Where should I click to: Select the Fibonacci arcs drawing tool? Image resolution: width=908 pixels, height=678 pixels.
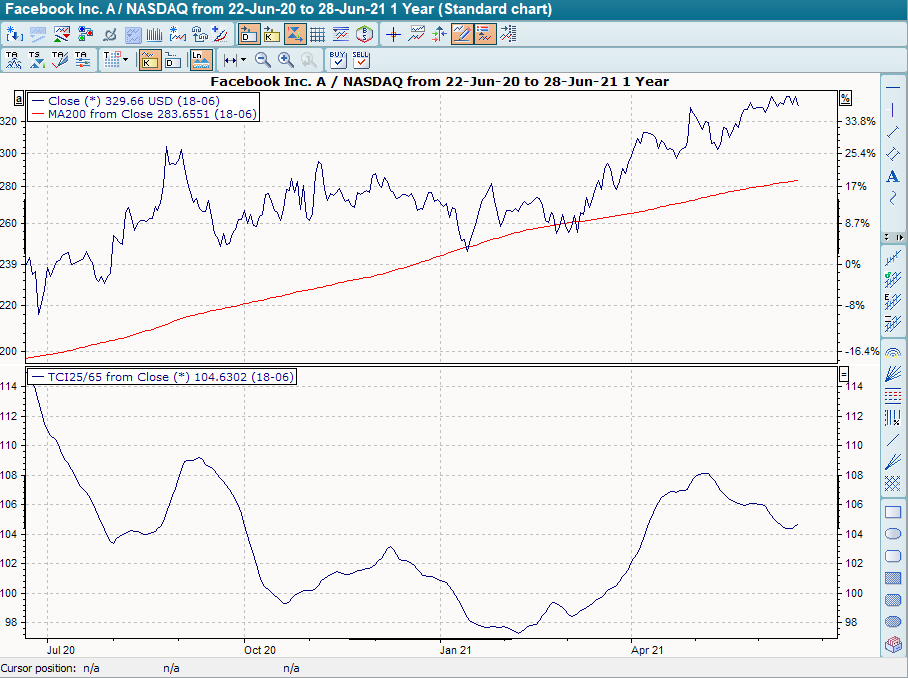(893, 353)
